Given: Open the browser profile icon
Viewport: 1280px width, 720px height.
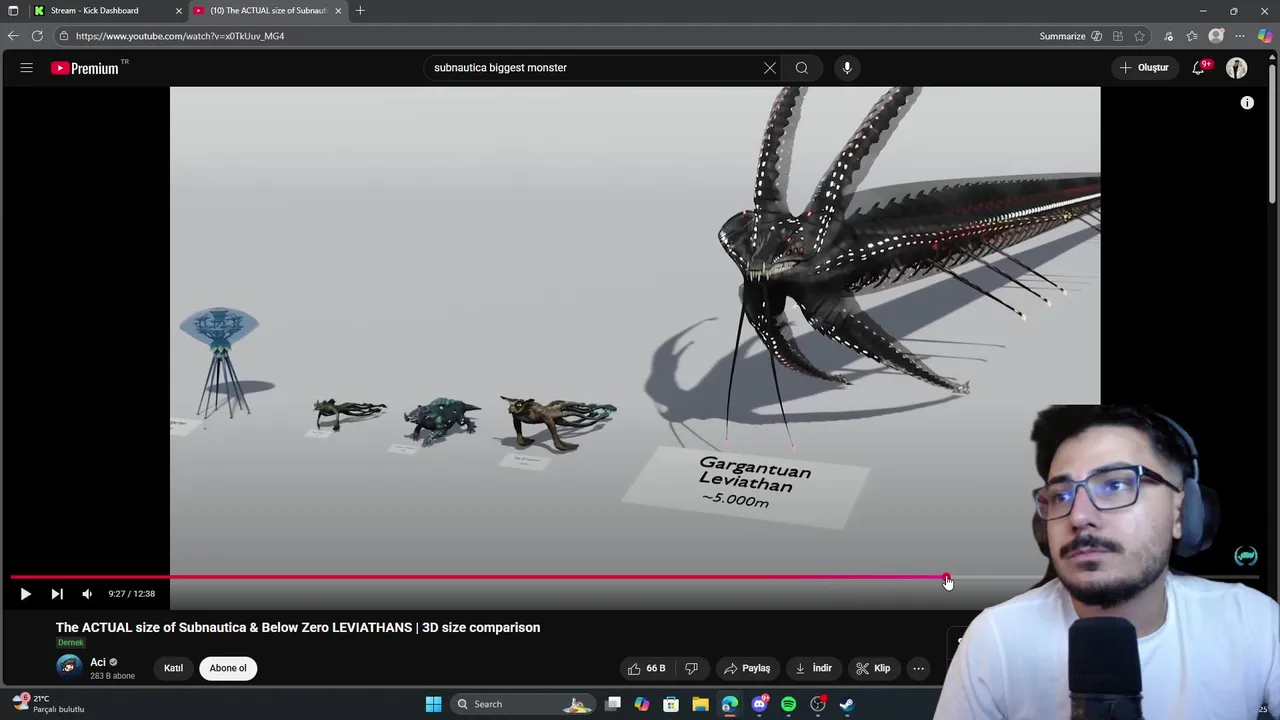Looking at the screenshot, I should coord(1216,36).
